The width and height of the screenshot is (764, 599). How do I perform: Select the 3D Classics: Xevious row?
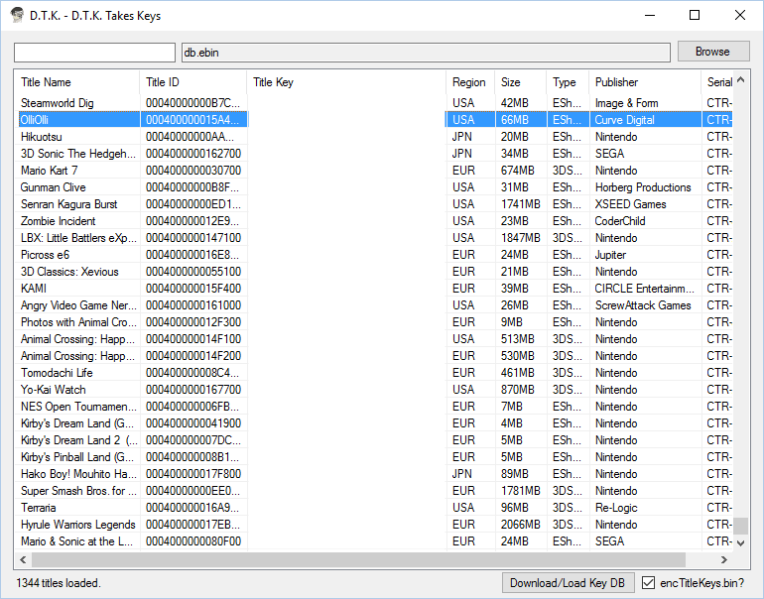coord(374,272)
